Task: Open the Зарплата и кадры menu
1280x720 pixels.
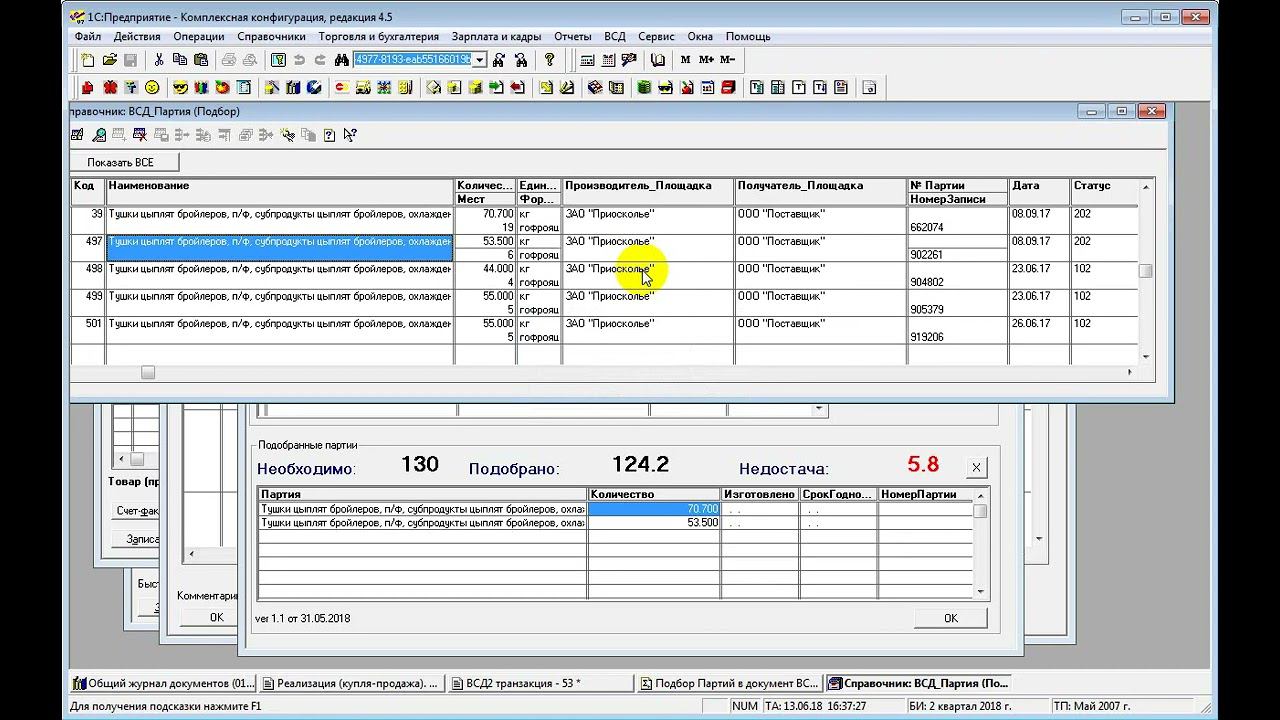Action: [496, 36]
